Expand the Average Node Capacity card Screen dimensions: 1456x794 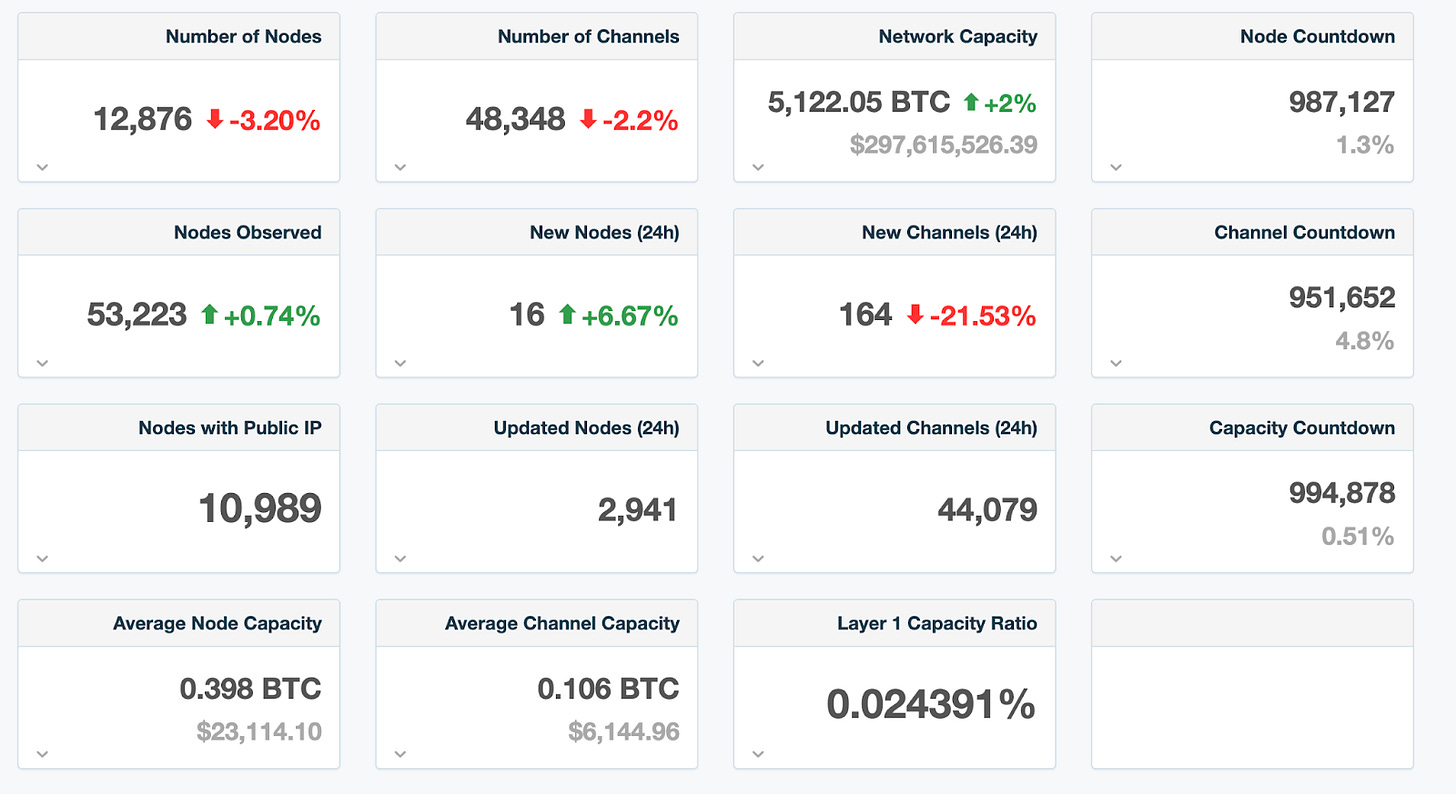click(x=42, y=753)
